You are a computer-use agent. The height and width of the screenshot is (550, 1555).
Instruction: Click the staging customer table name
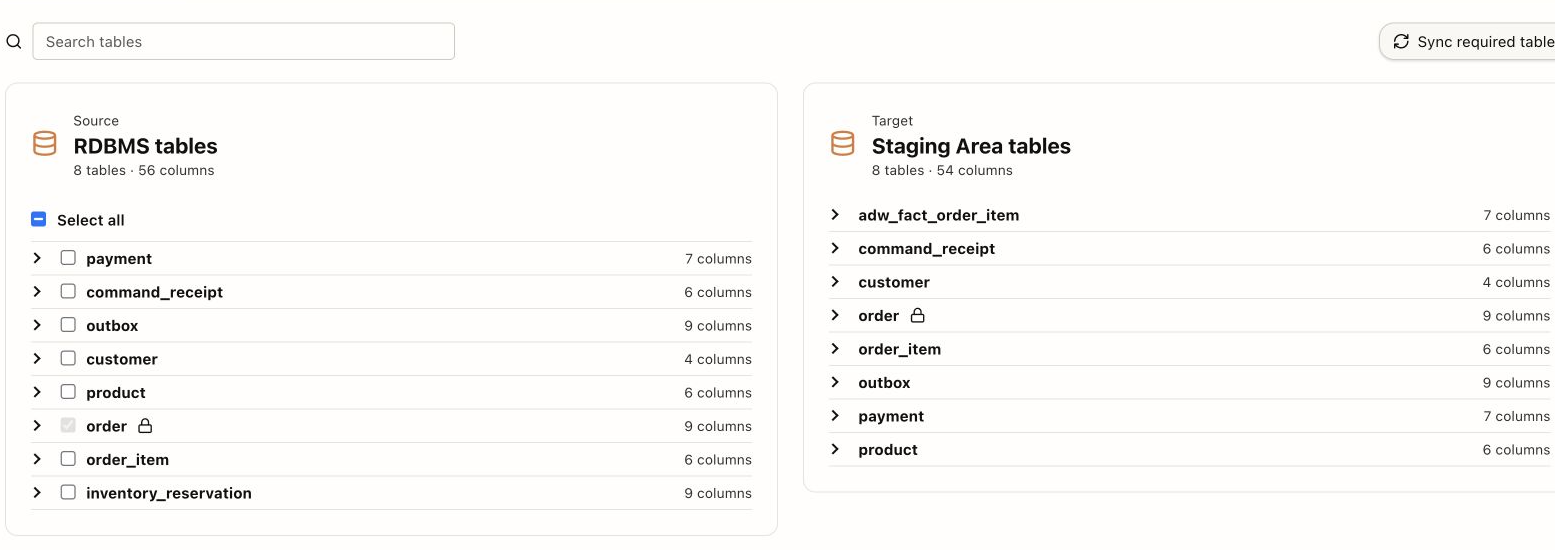[x=894, y=282]
